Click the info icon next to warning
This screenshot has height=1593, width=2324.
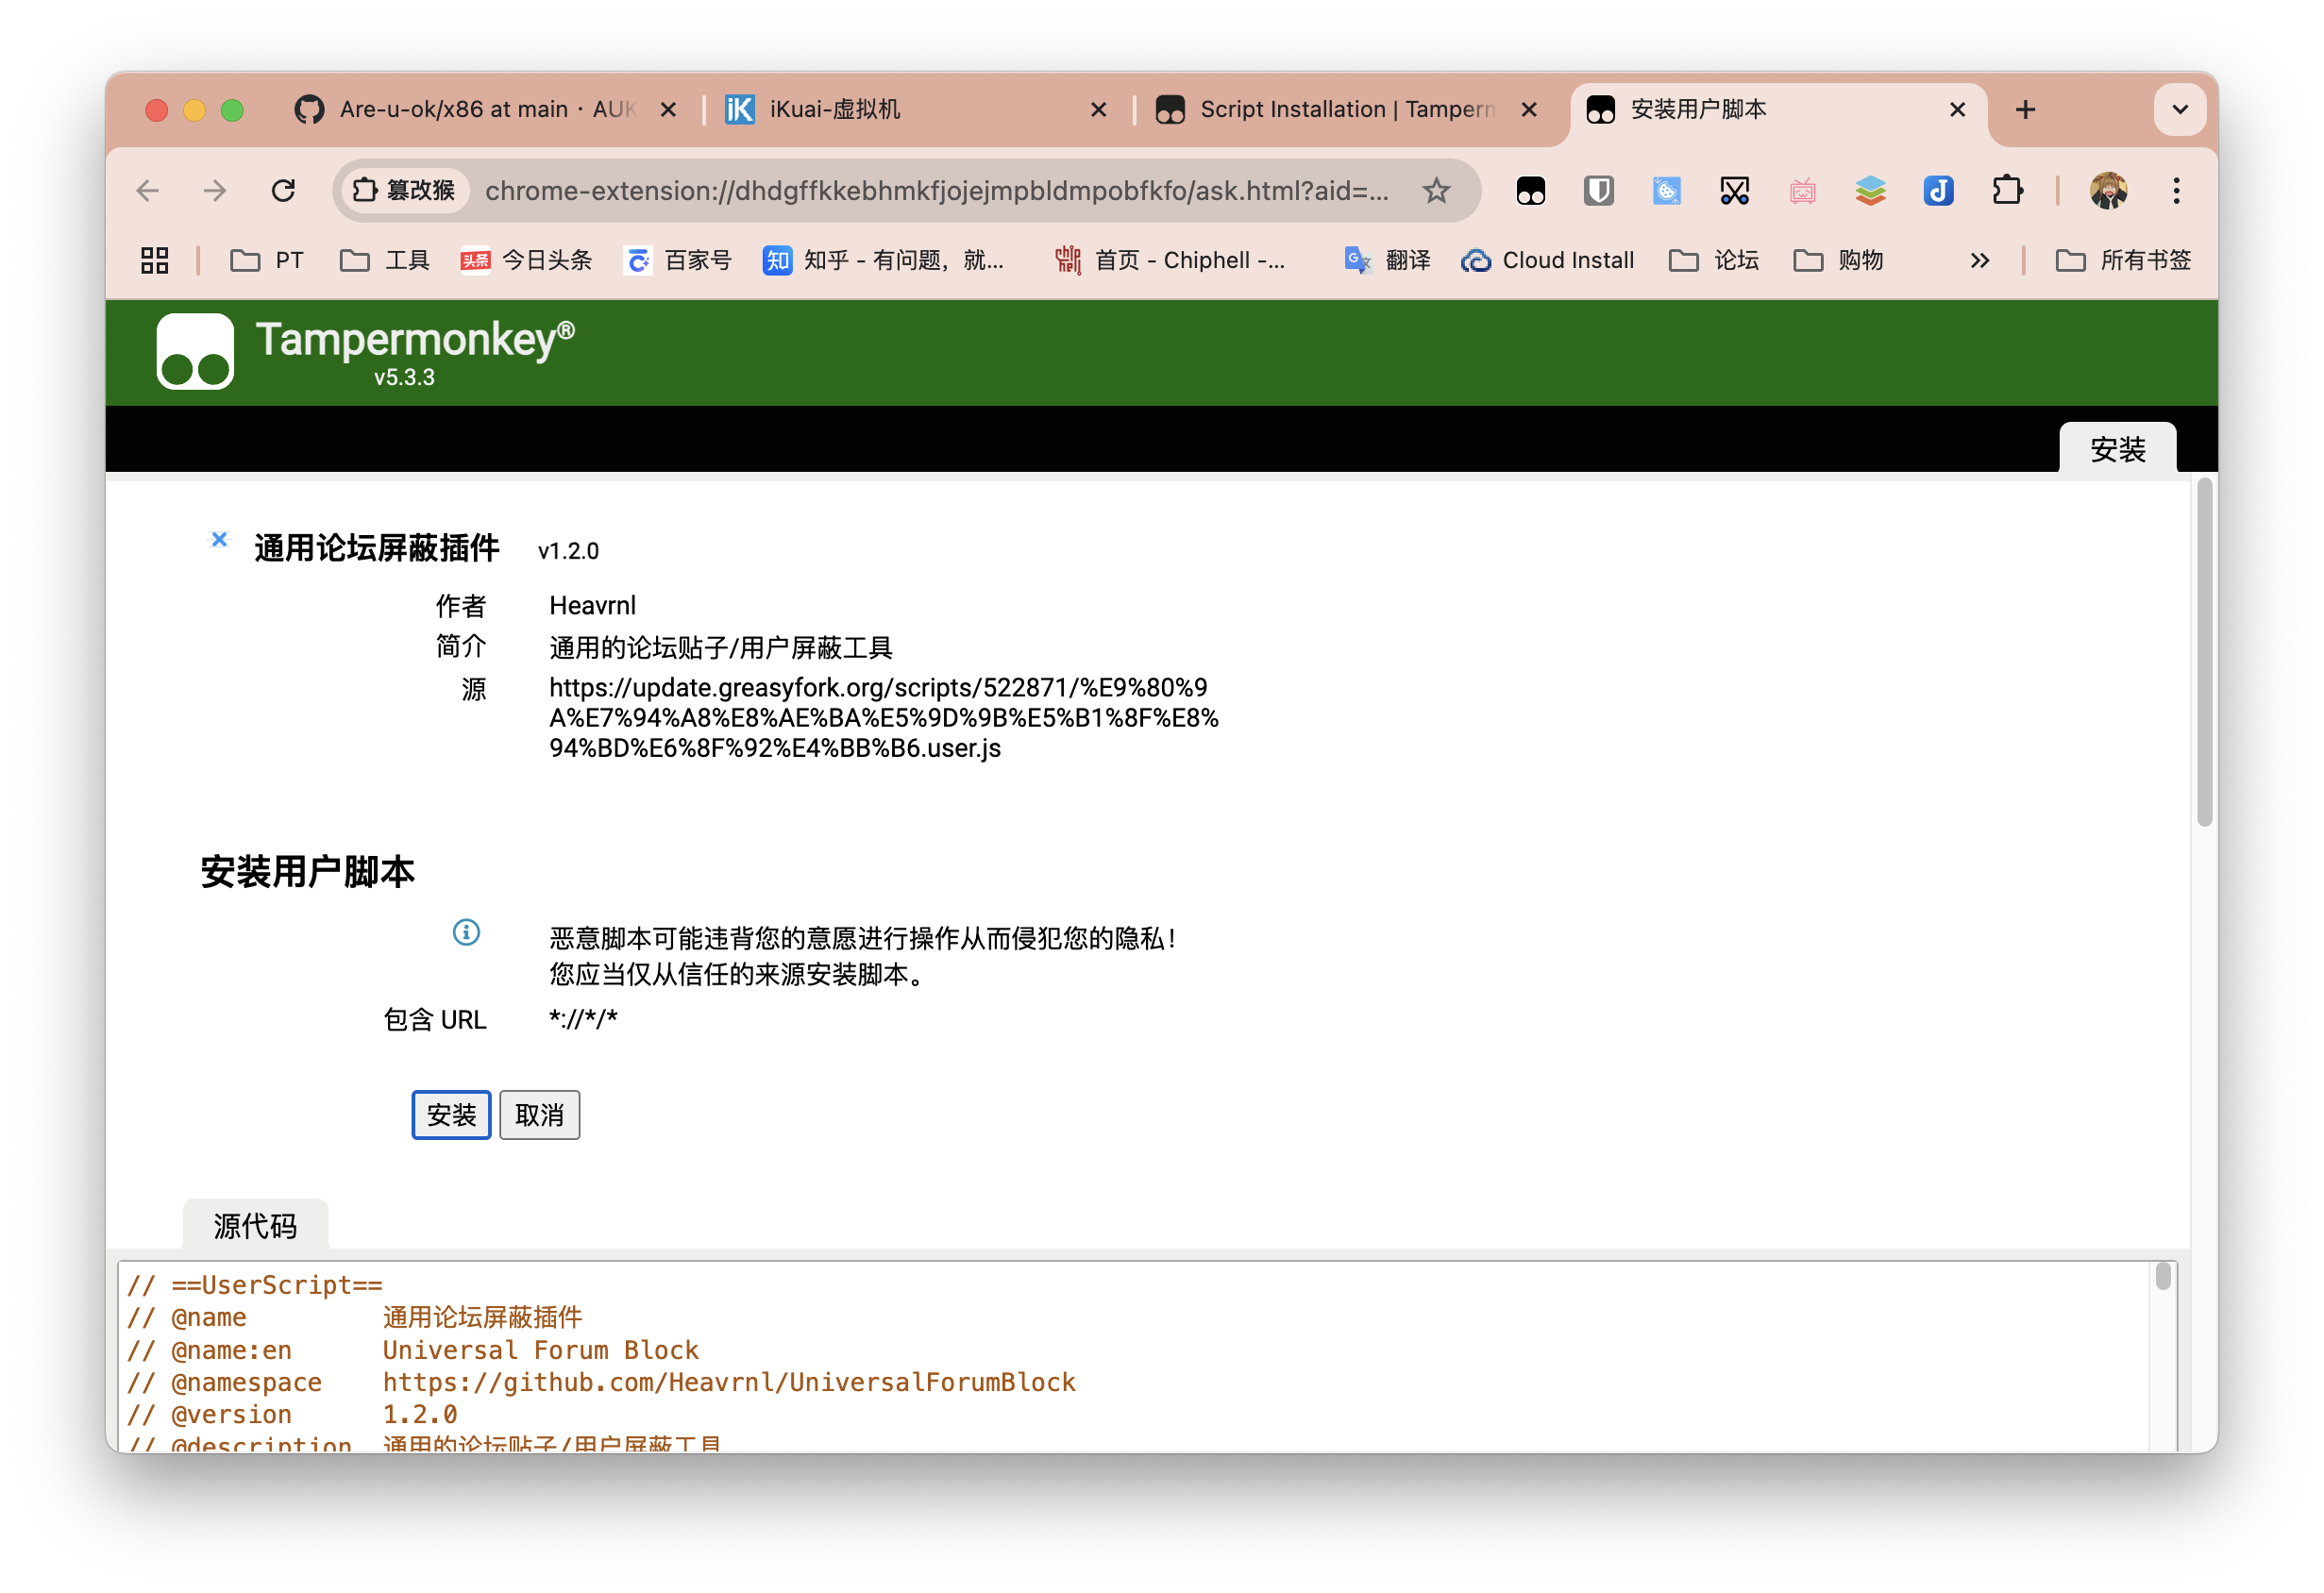pos(466,932)
